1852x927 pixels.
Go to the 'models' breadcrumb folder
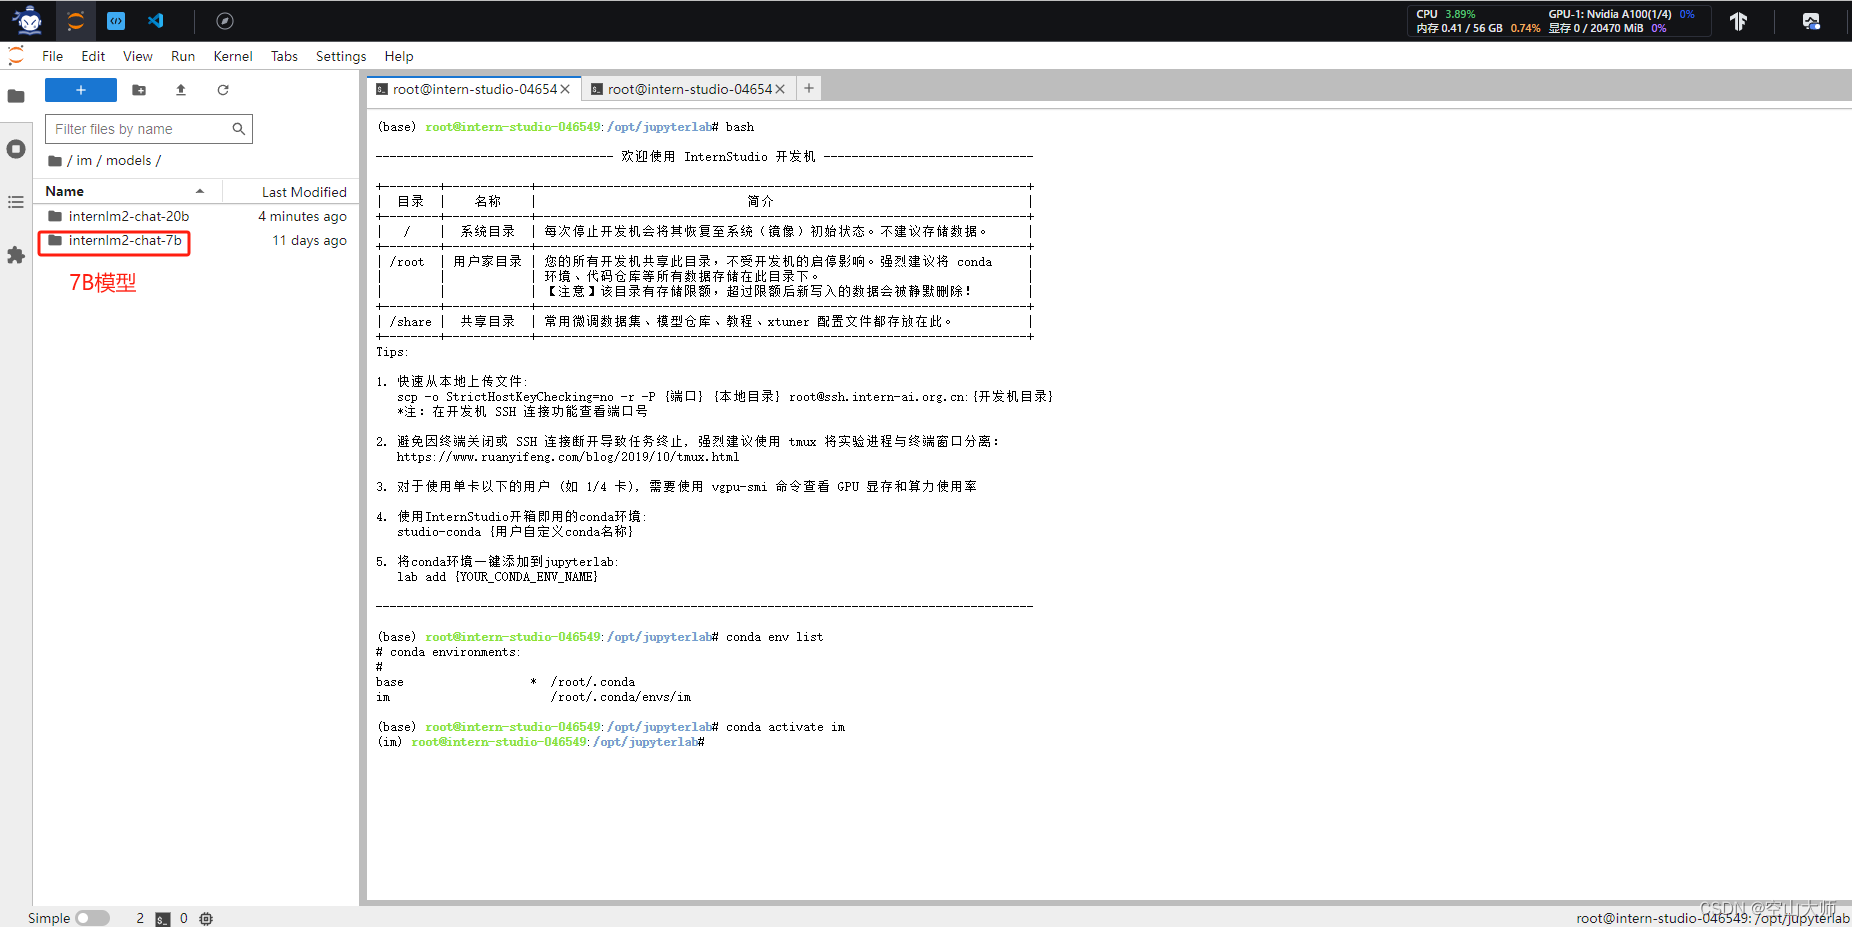click(x=129, y=160)
